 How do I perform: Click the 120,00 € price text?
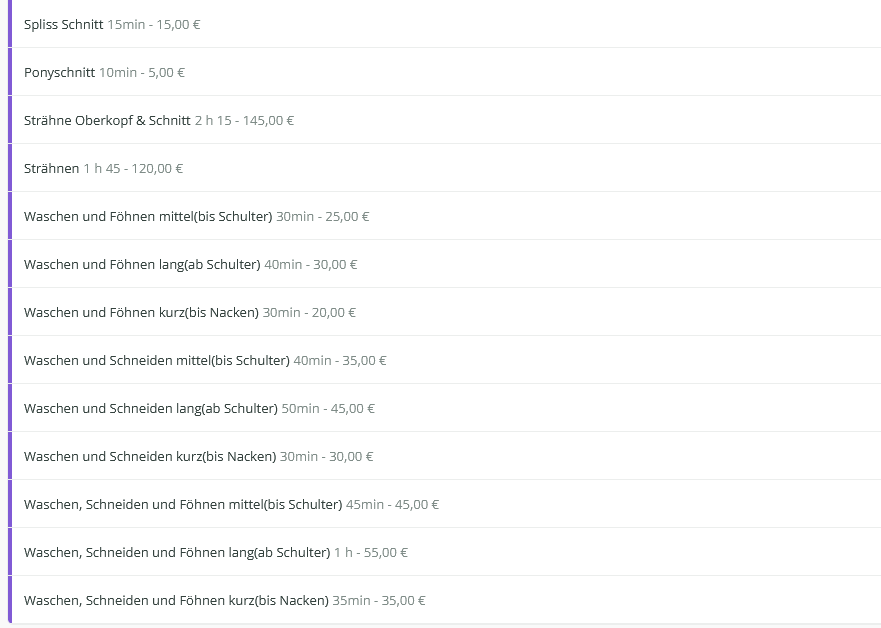click(x=157, y=168)
